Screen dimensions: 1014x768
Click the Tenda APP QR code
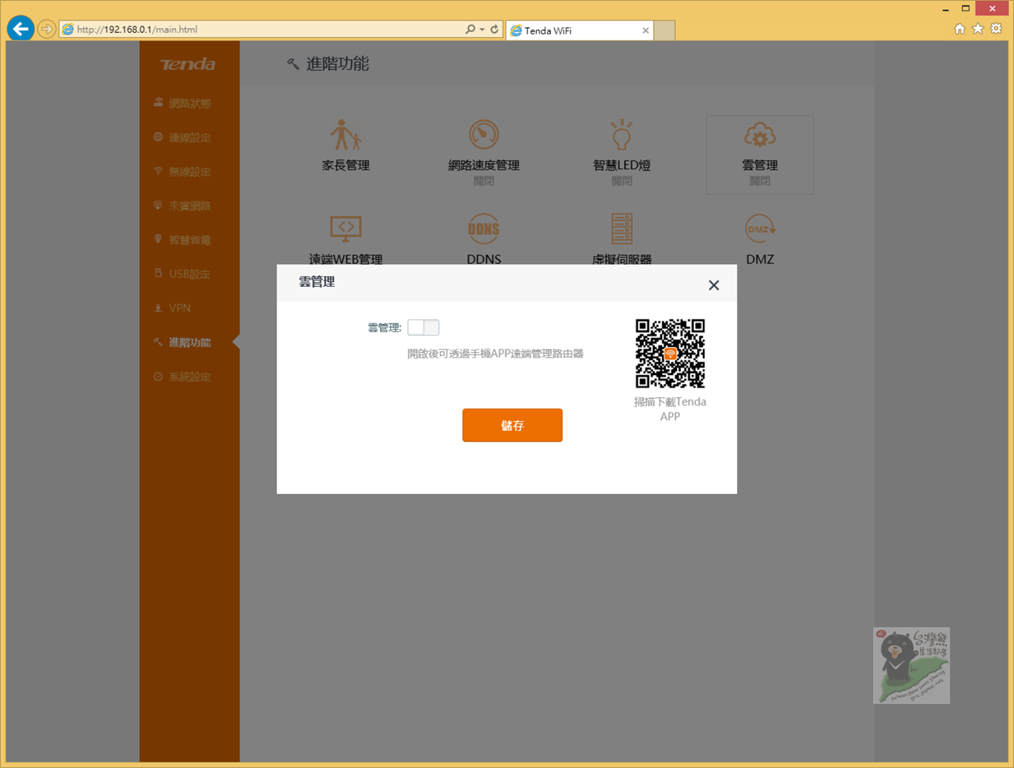pos(670,353)
